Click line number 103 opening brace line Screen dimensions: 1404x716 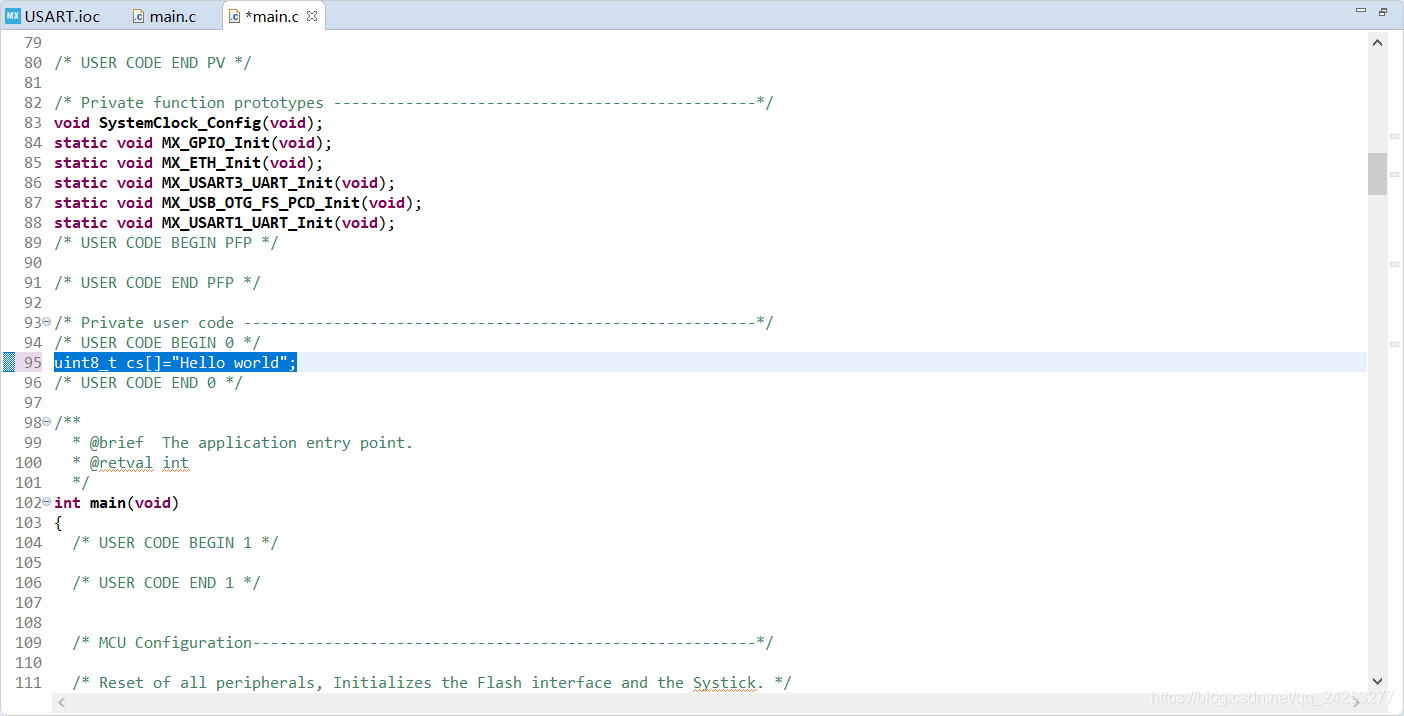(28, 523)
